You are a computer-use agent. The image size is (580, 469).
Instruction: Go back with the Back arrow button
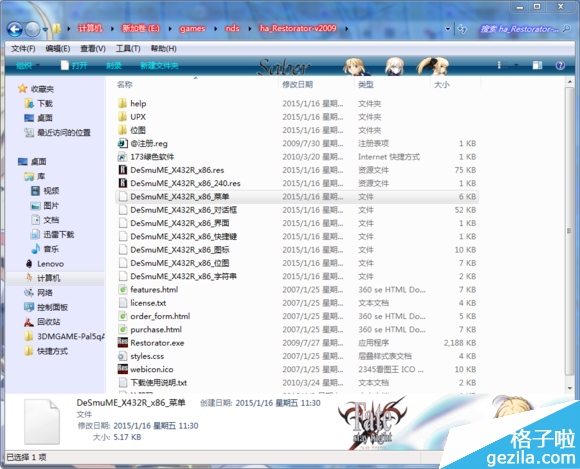[15, 29]
